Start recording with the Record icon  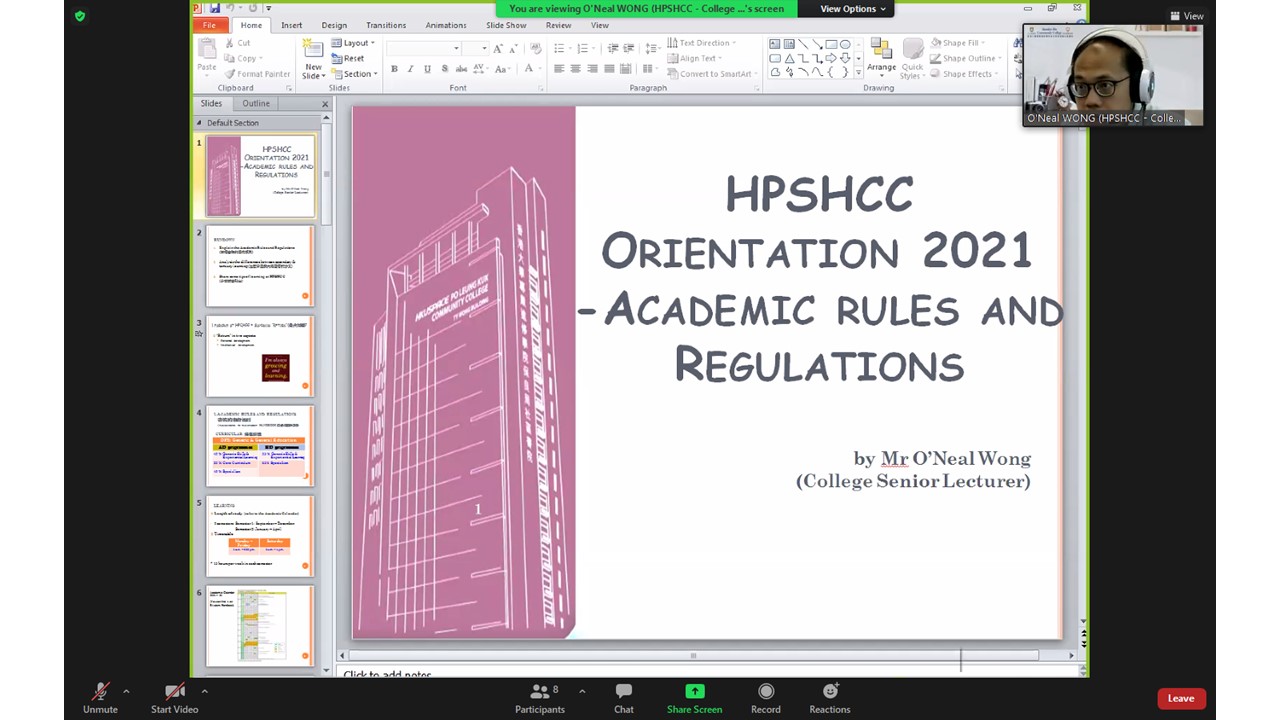765,691
